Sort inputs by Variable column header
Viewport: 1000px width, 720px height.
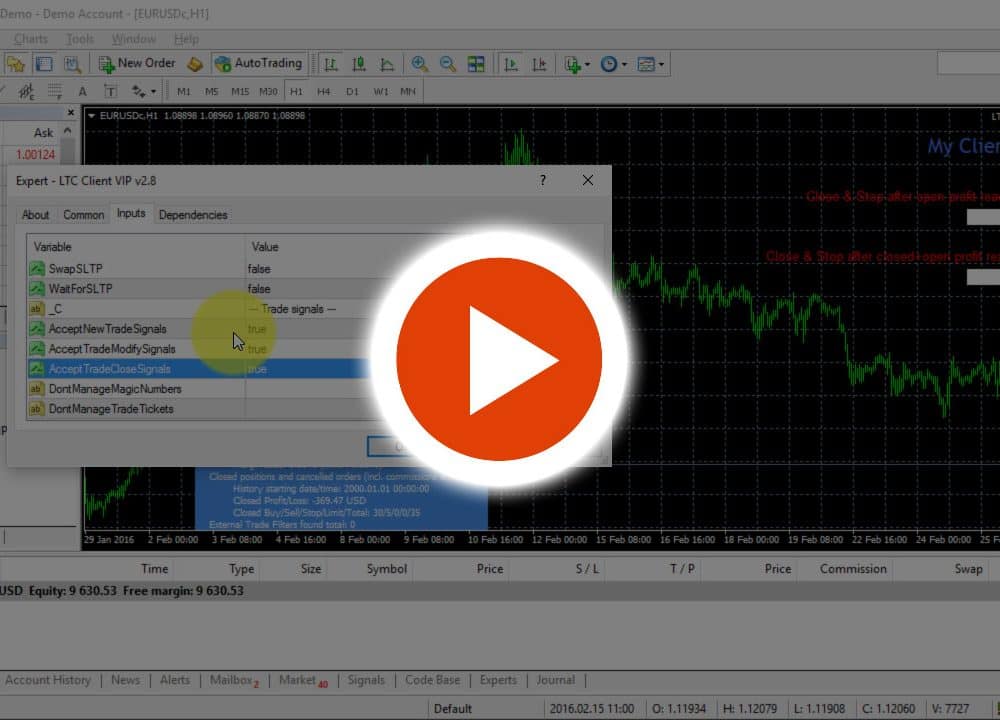pyautogui.click(x=136, y=247)
